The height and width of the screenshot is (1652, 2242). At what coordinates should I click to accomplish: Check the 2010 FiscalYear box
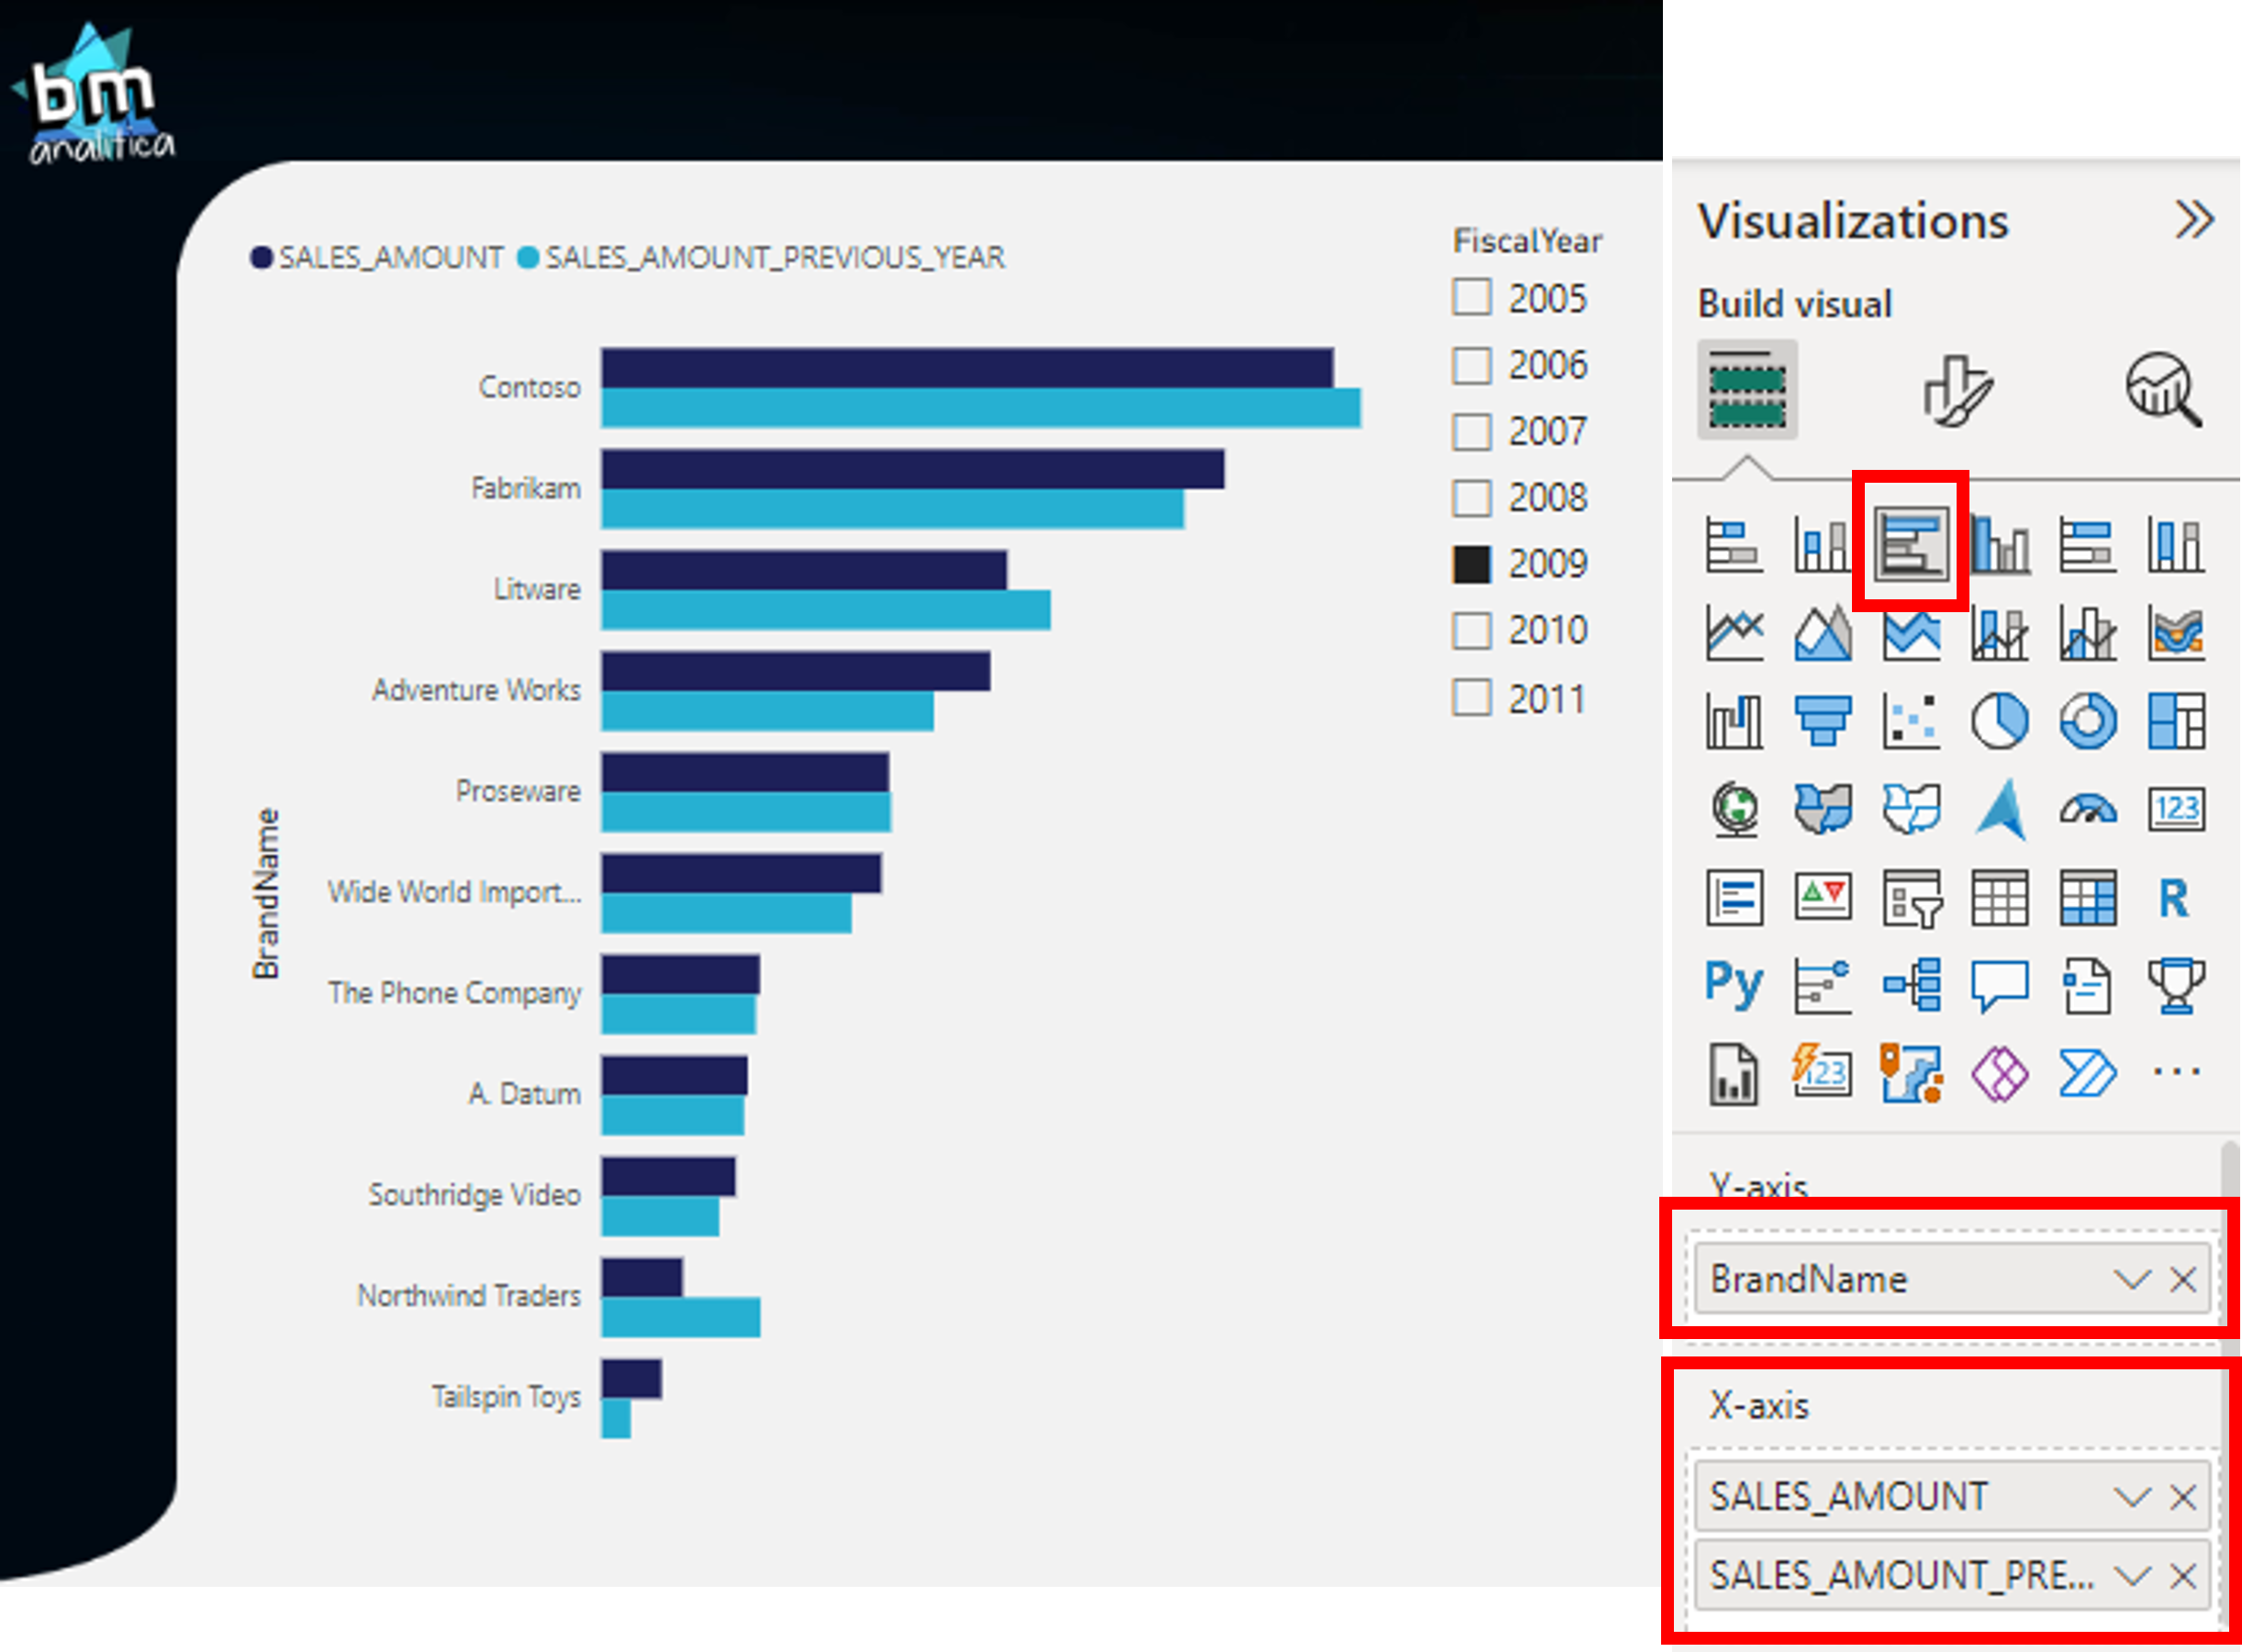click(x=1472, y=631)
